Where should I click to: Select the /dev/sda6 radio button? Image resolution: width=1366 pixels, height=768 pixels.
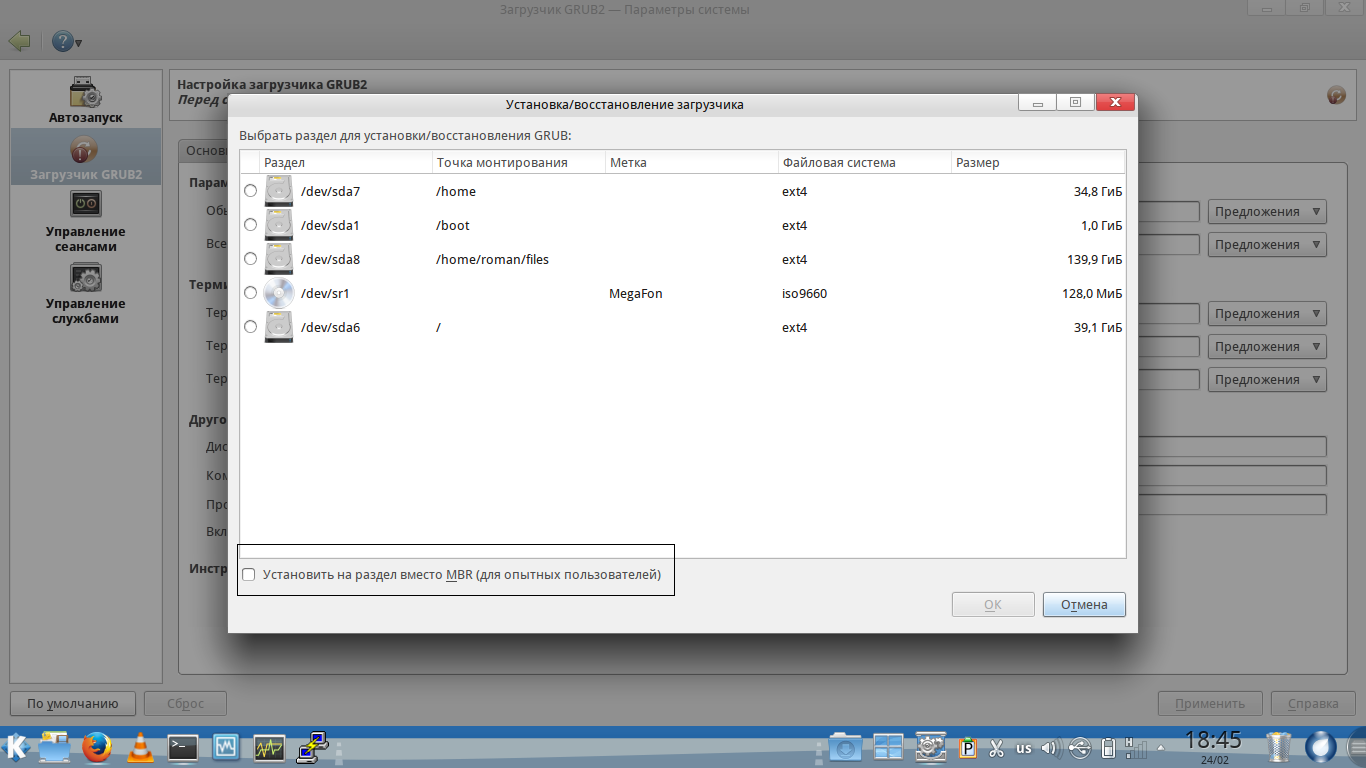(250, 327)
